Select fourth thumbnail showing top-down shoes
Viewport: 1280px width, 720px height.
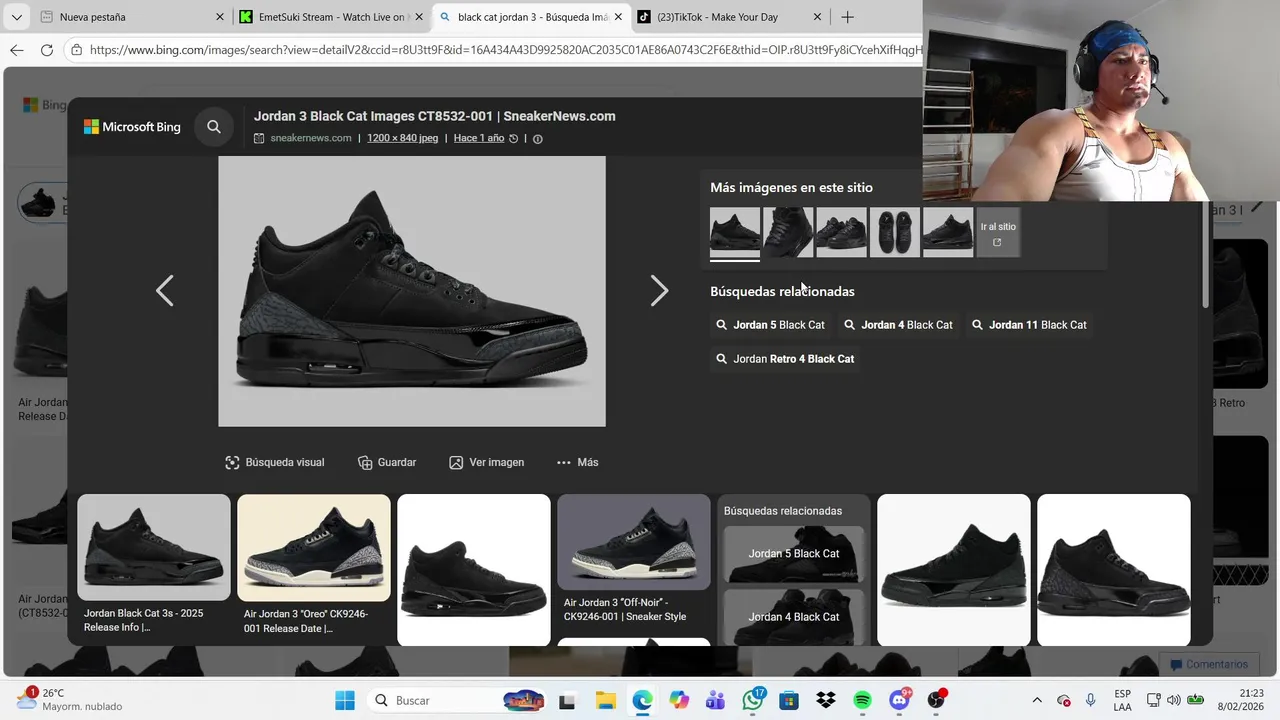tap(895, 232)
